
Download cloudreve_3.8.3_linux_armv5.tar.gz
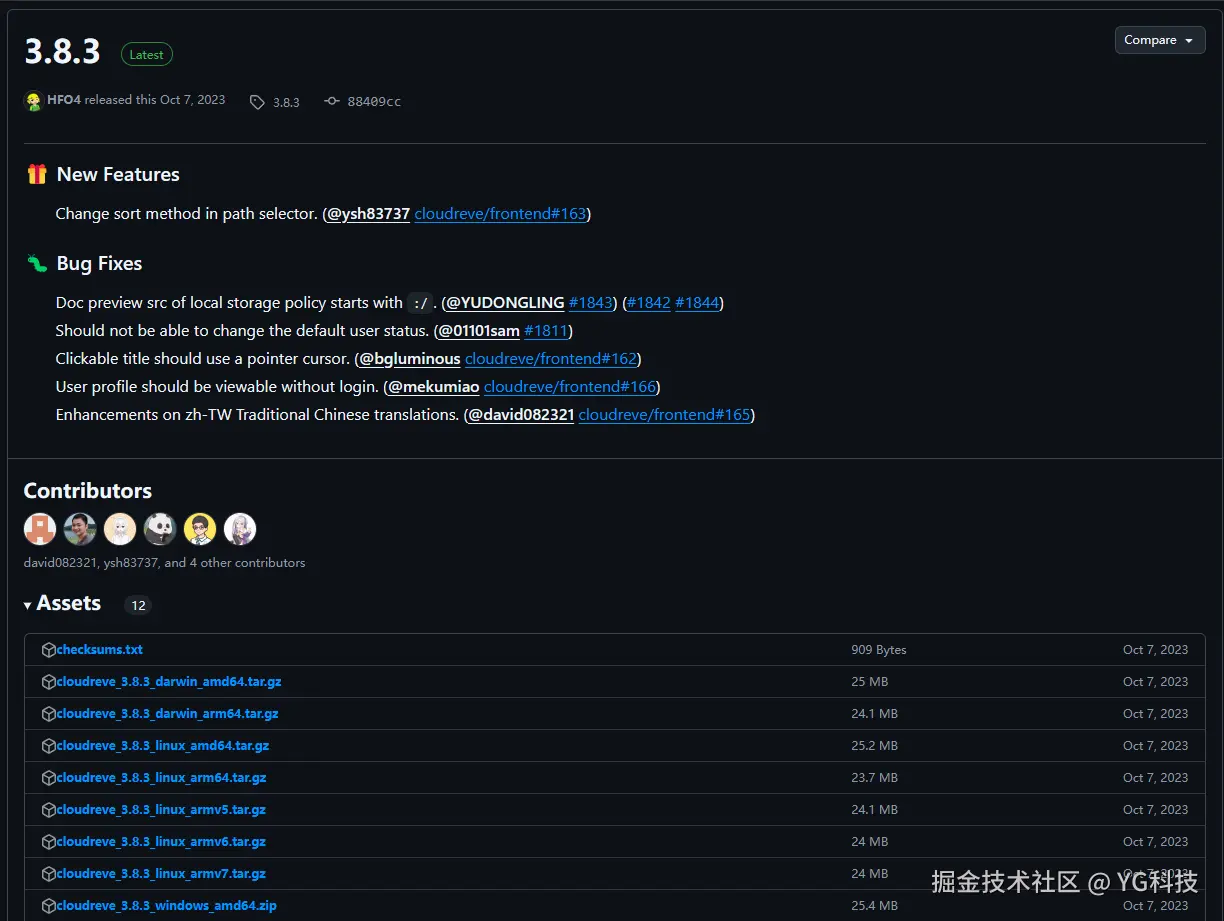pyautogui.click(x=162, y=810)
